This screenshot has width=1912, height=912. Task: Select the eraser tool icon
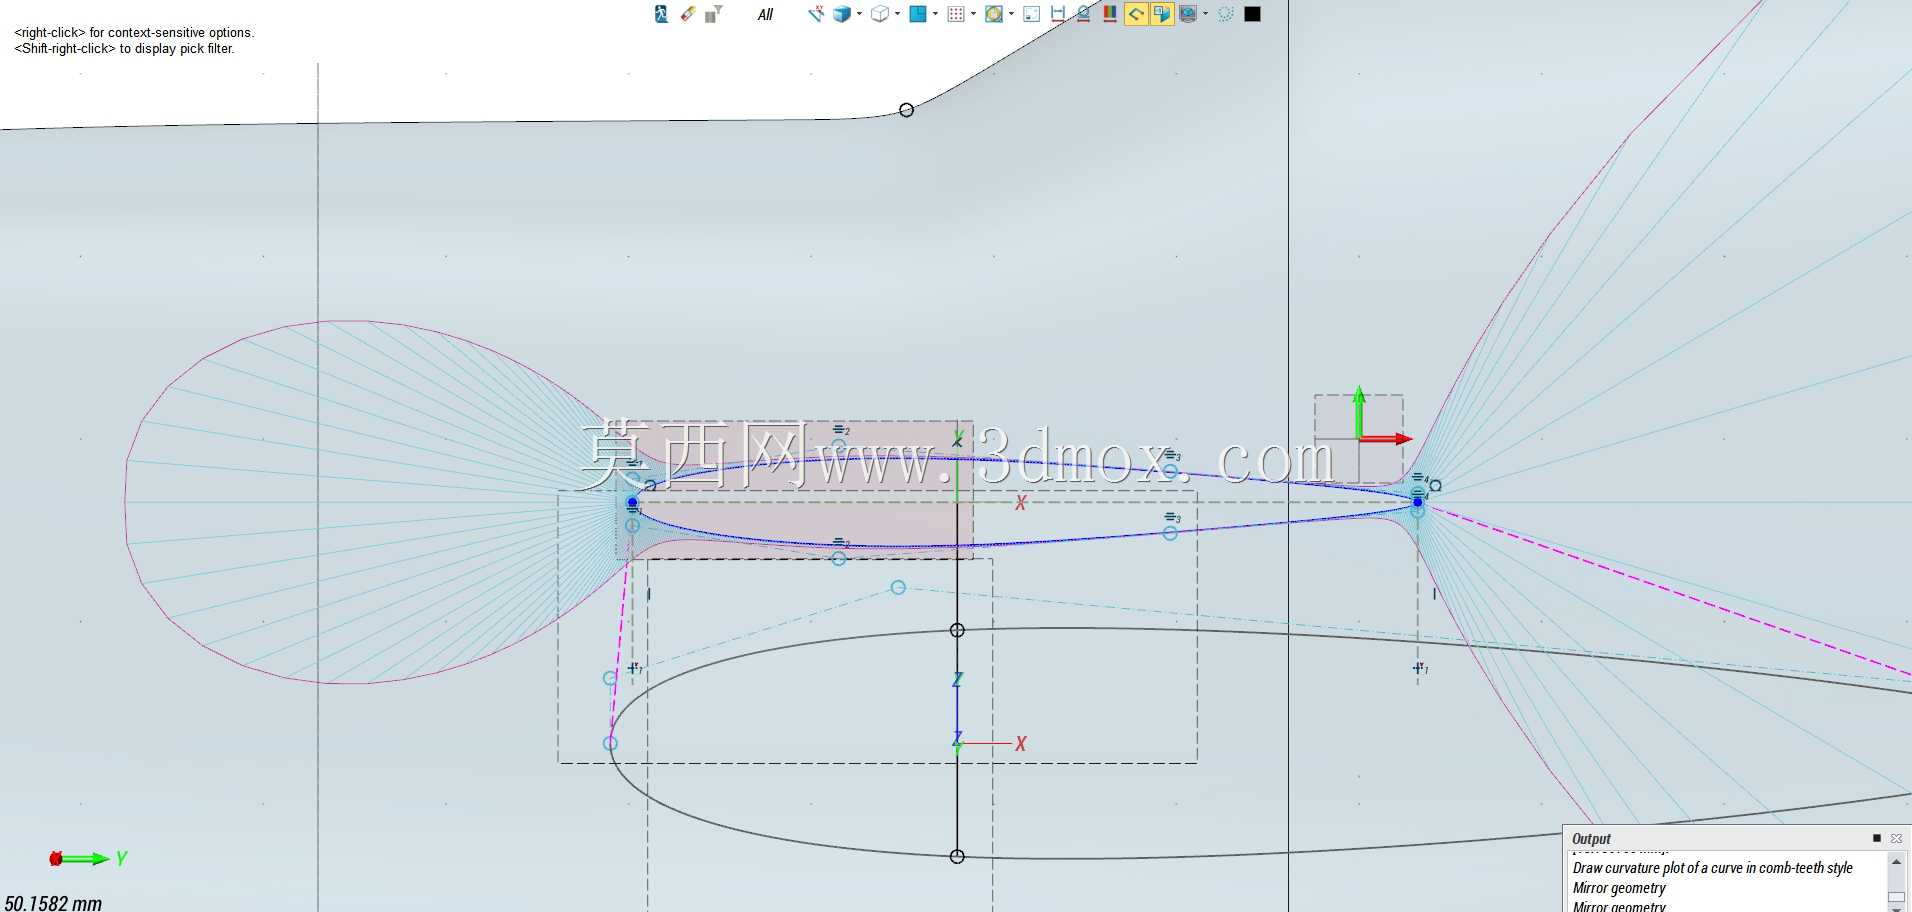click(688, 14)
